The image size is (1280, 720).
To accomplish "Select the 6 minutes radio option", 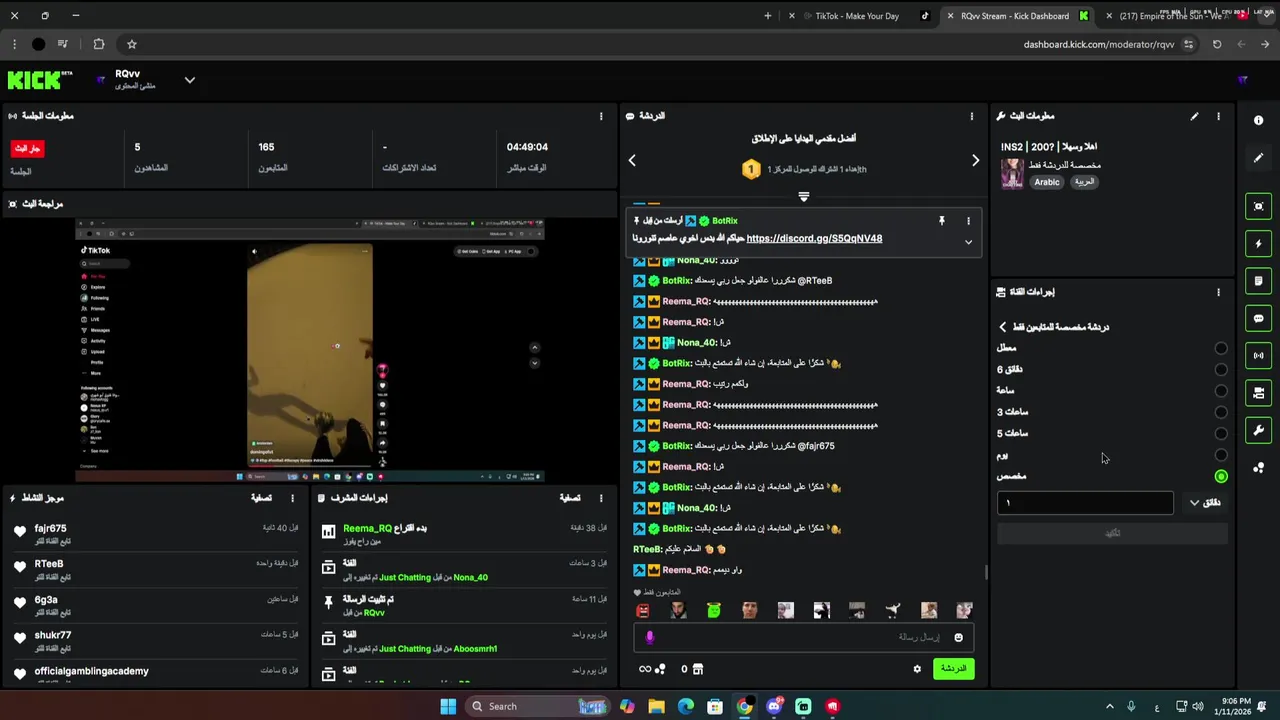I will click(x=1221, y=369).
